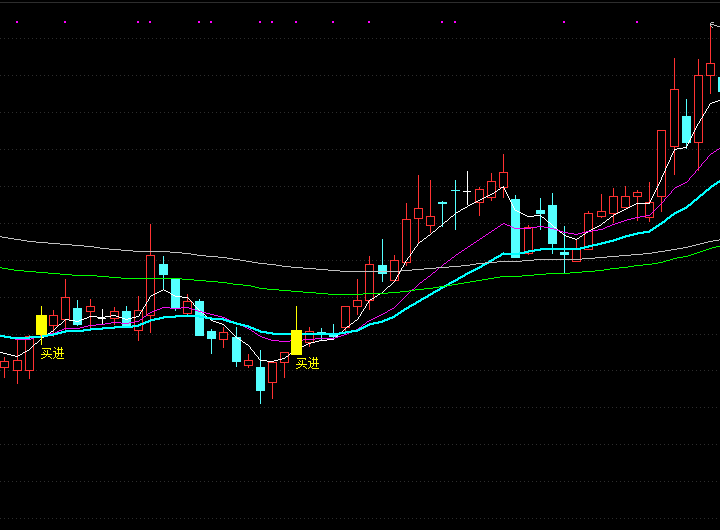Click the earlier 买进 buy-signal label
720x530 pixels.
tap(52, 353)
